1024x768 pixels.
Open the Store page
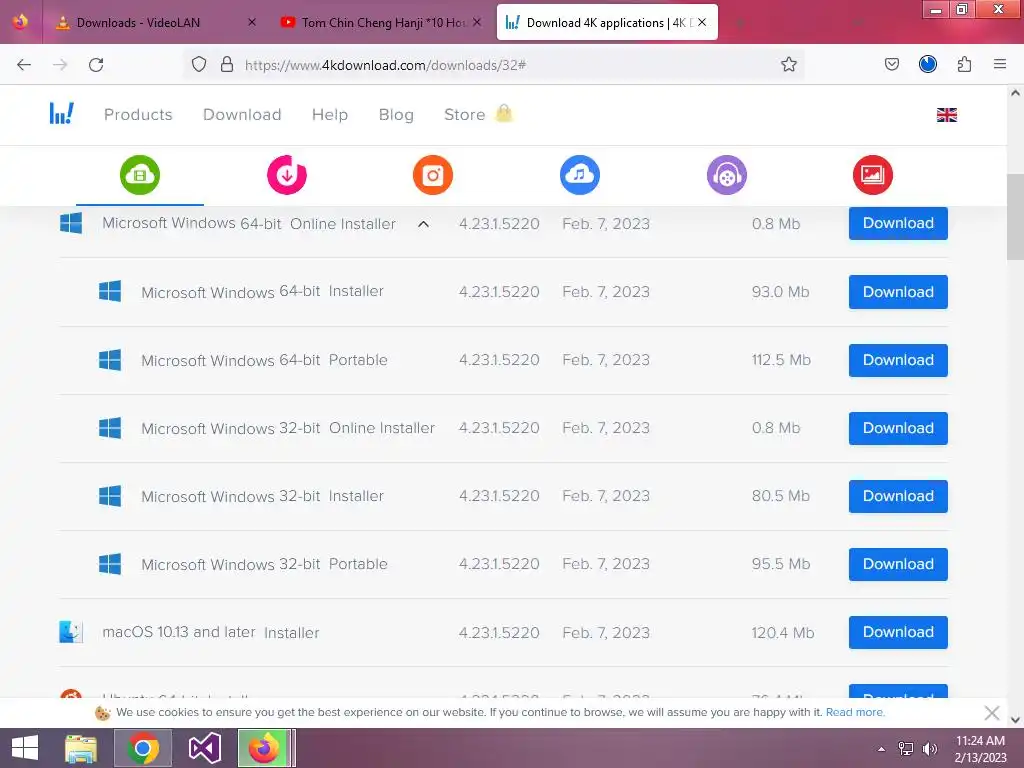[464, 114]
